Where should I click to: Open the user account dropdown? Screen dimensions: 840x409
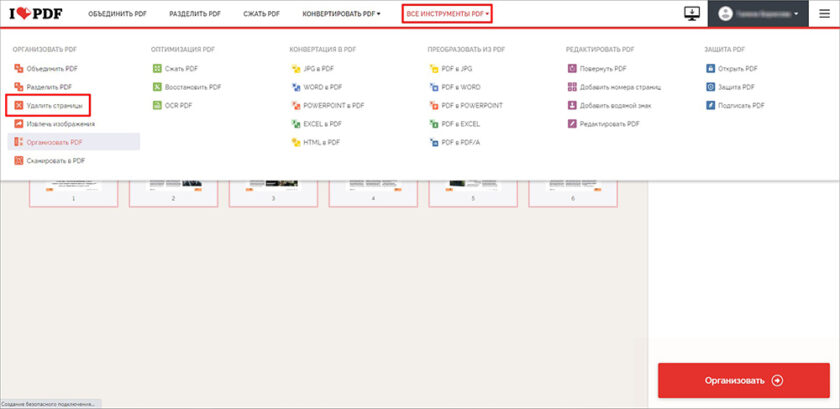click(x=758, y=14)
